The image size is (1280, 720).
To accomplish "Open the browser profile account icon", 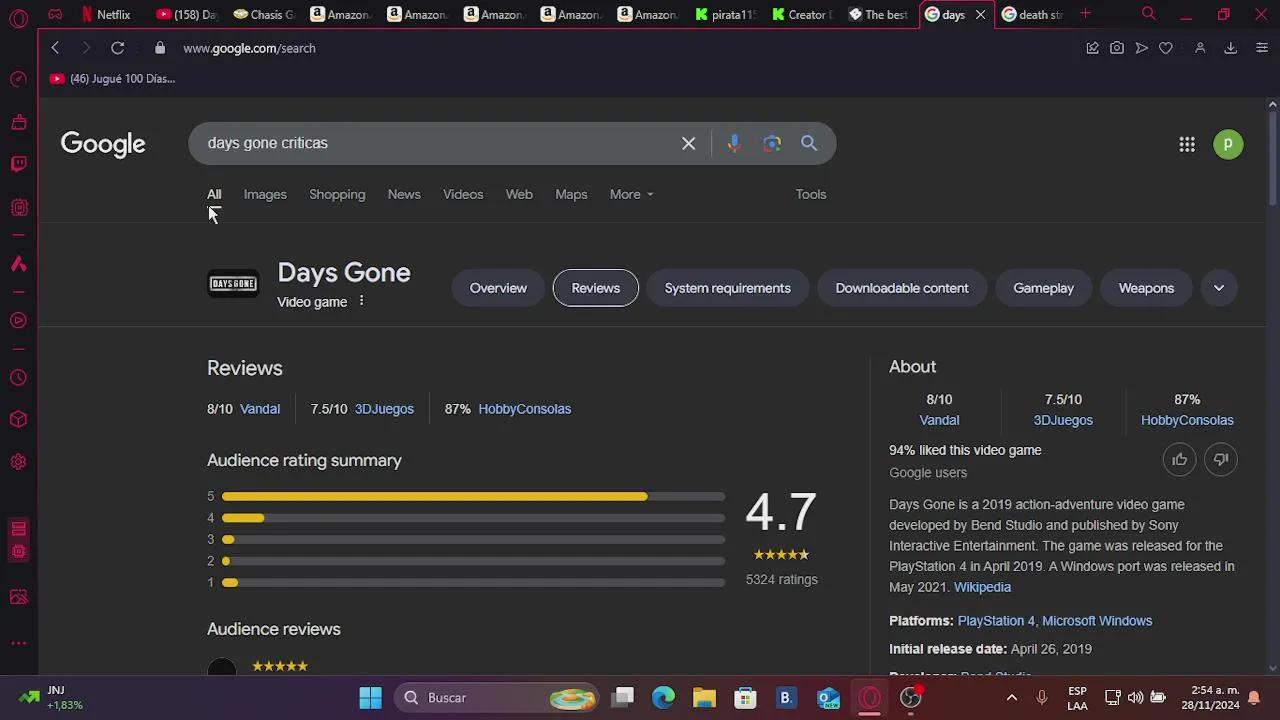I will [x=1200, y=48].
